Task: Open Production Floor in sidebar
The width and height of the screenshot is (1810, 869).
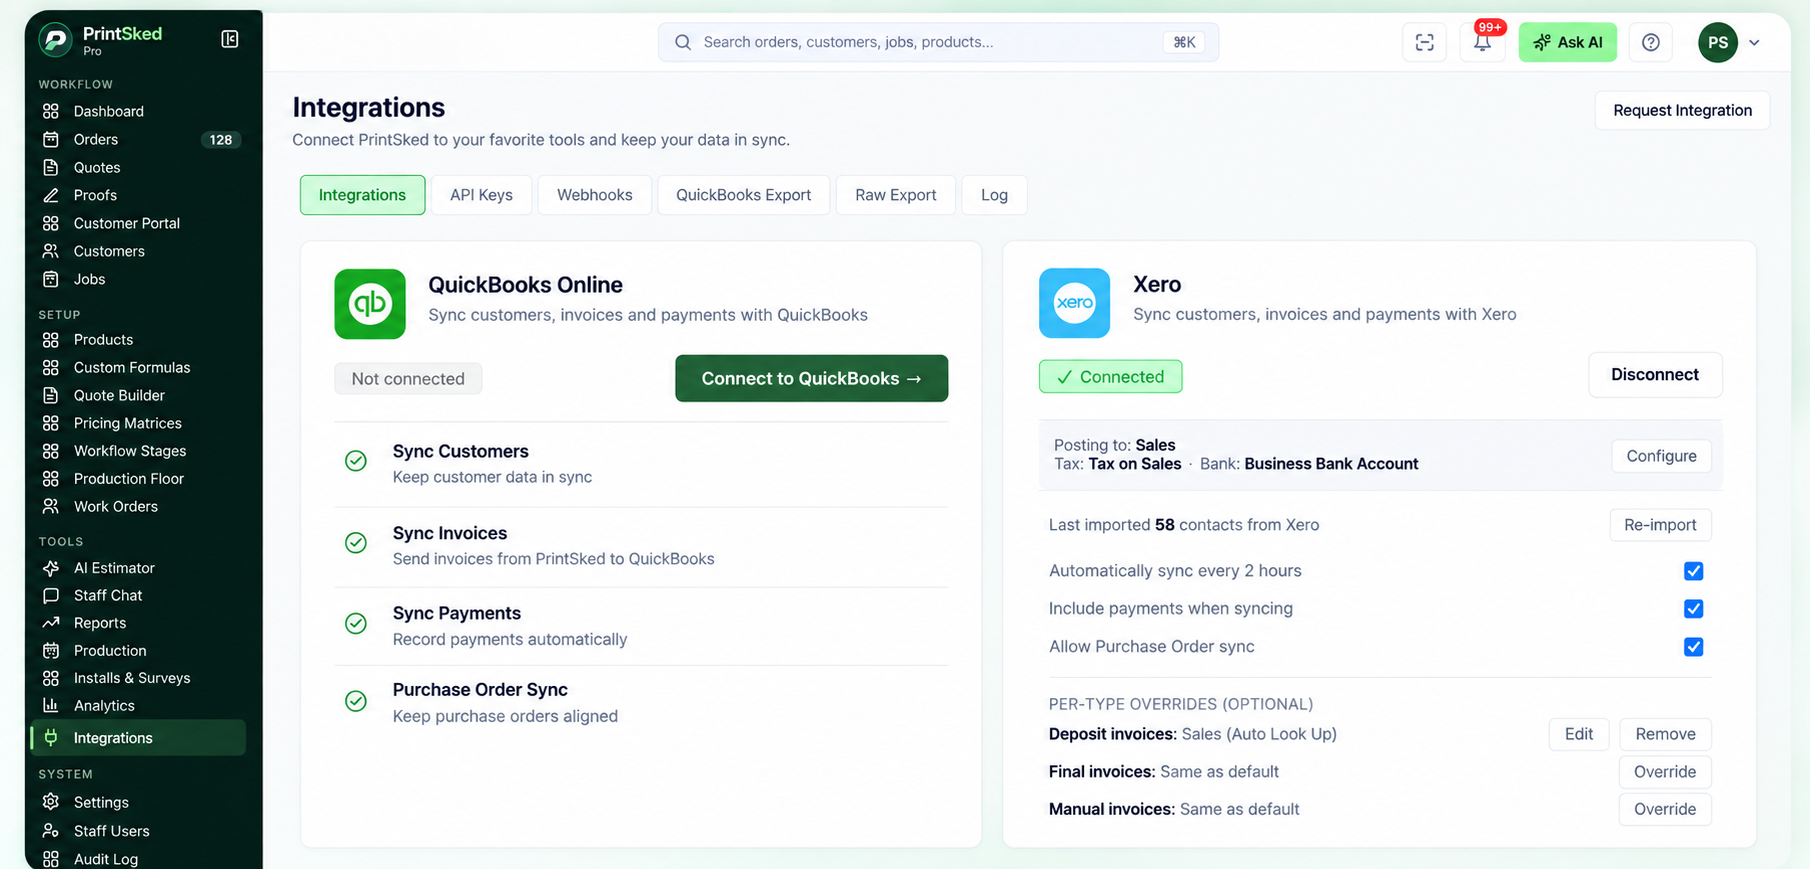Action: click(x=129, y=479)
